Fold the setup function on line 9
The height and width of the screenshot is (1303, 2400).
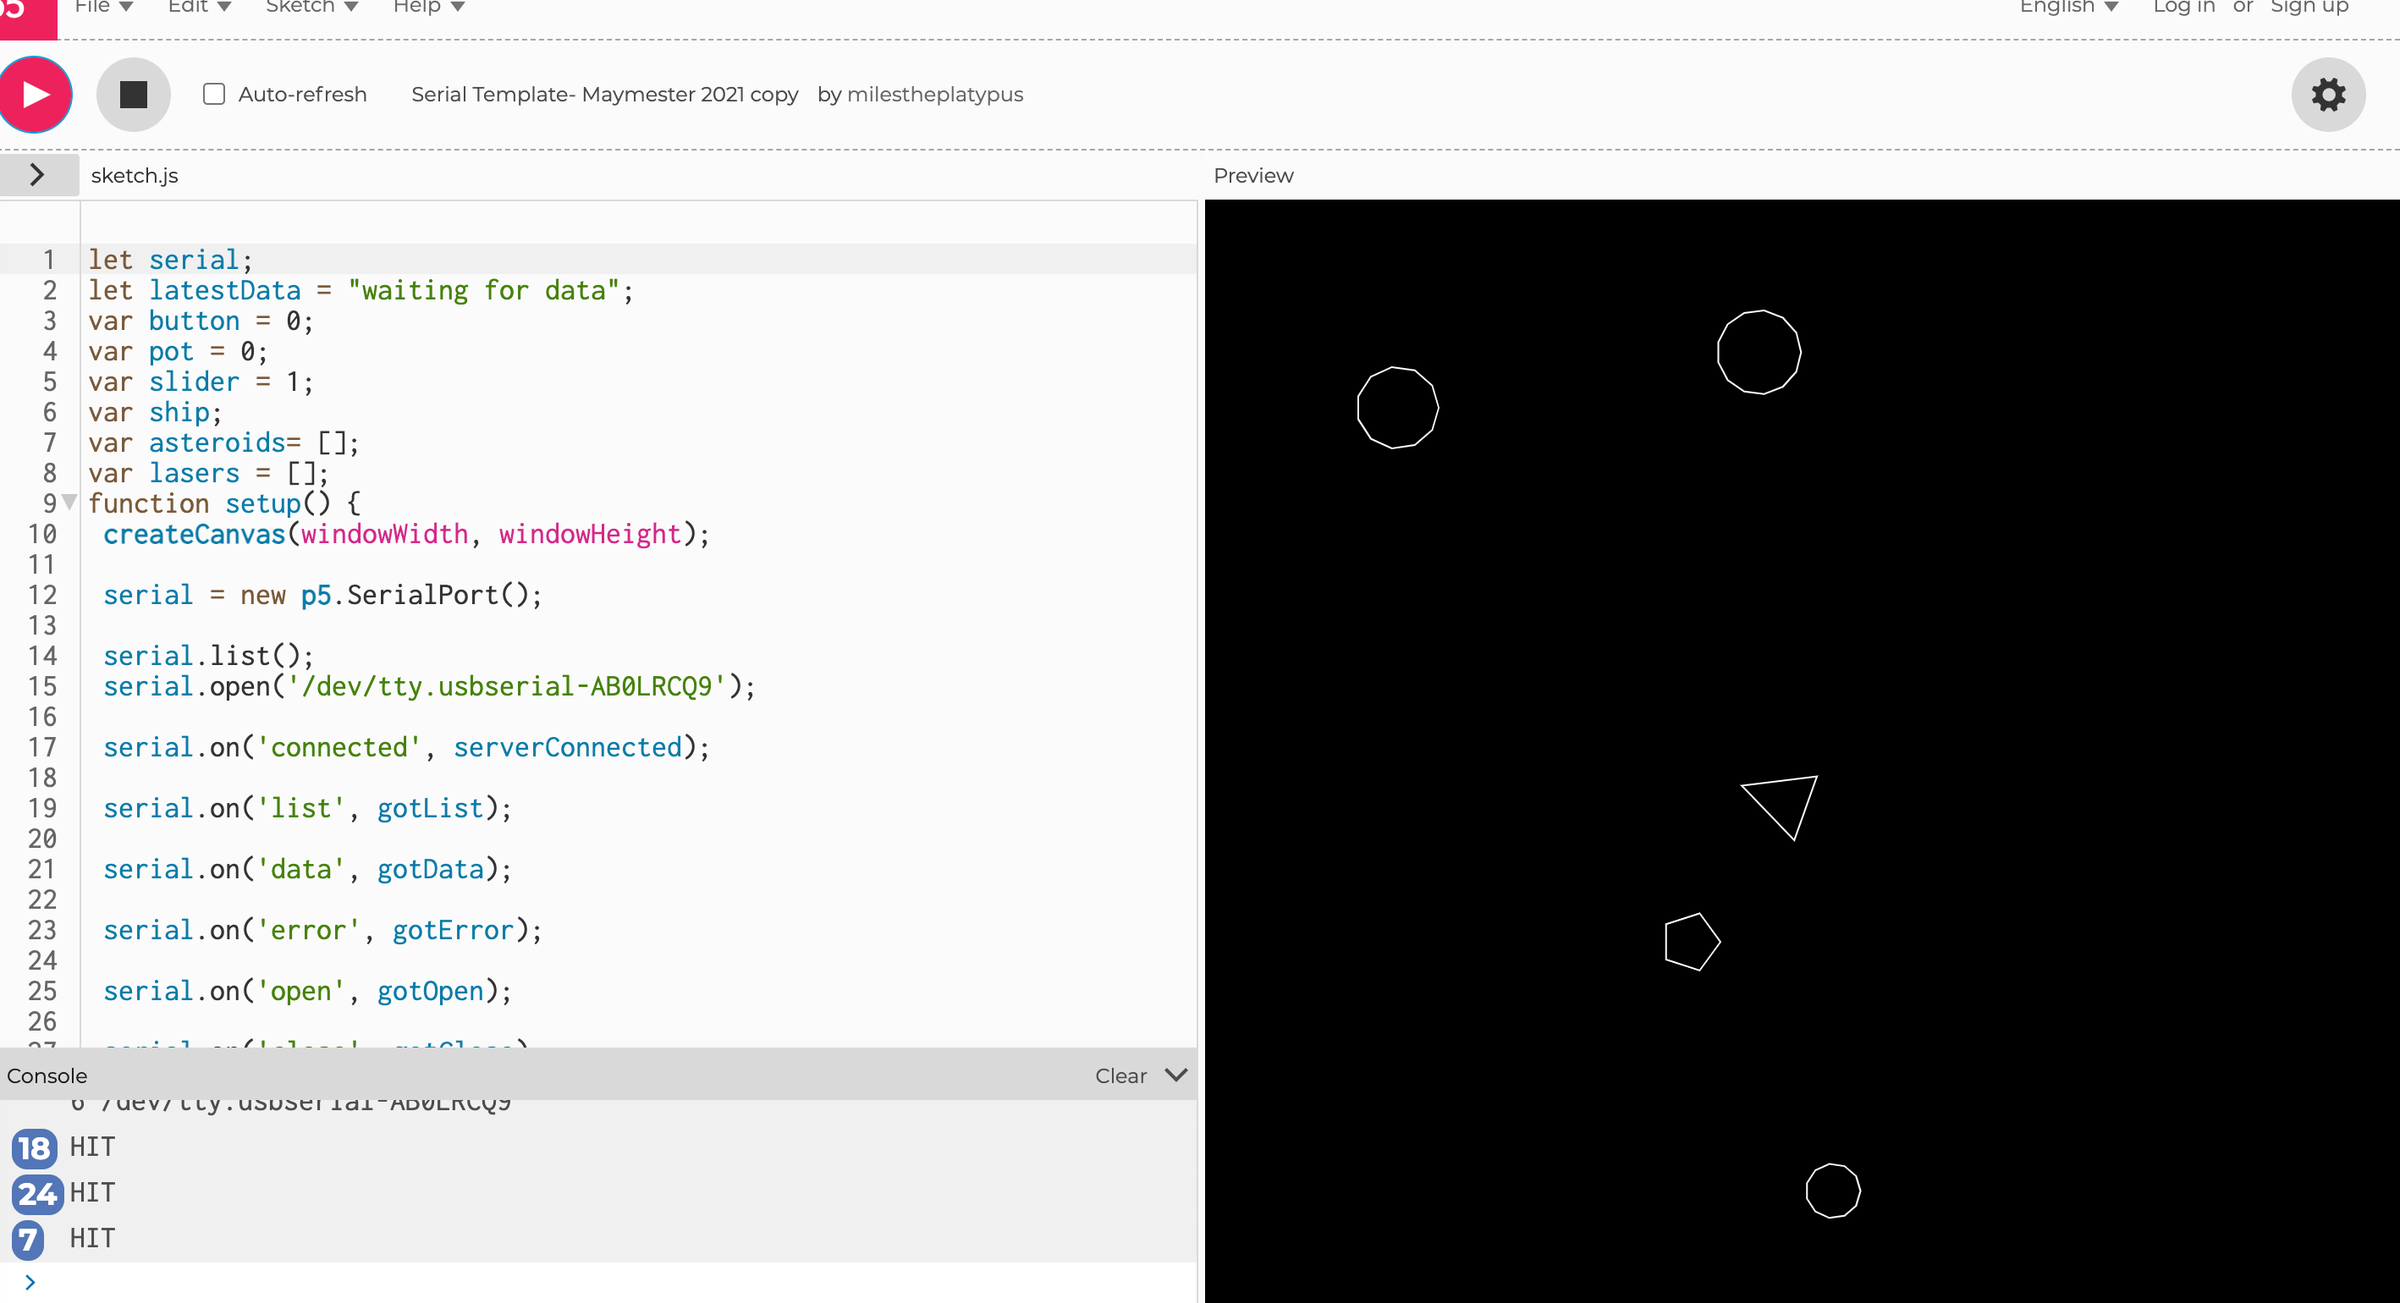click(69, 502)
